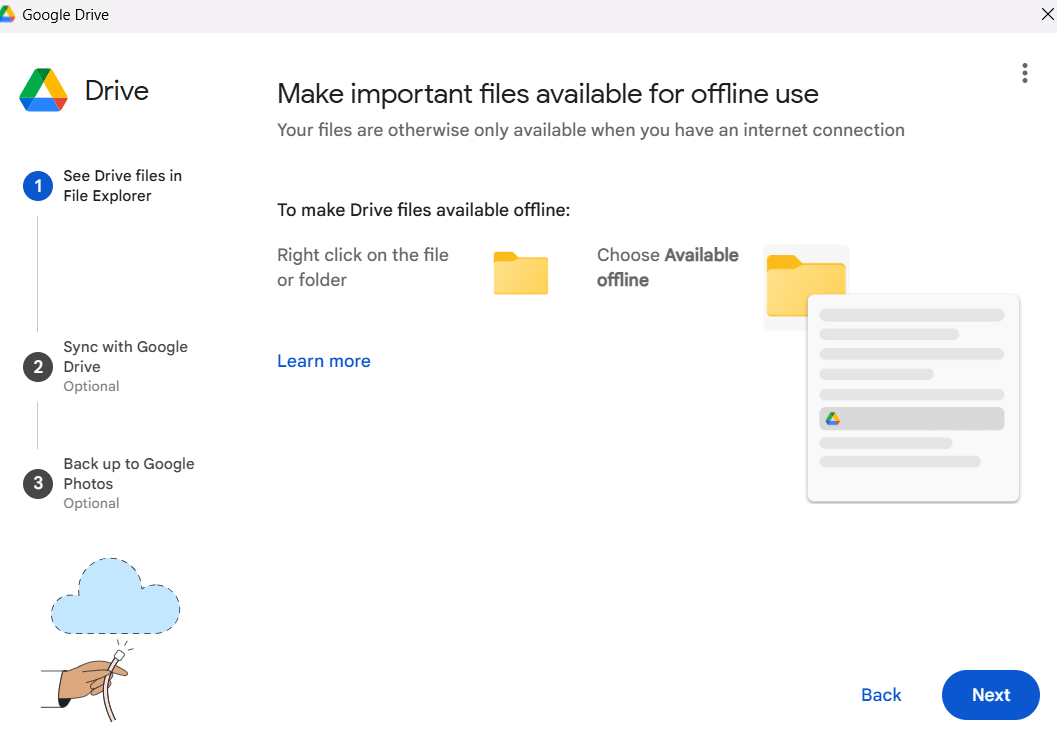The width and height of the screenshot is (1057, 745).
Task: Click 'Right click on the file or folder' text
Action: tap(363, 267)
